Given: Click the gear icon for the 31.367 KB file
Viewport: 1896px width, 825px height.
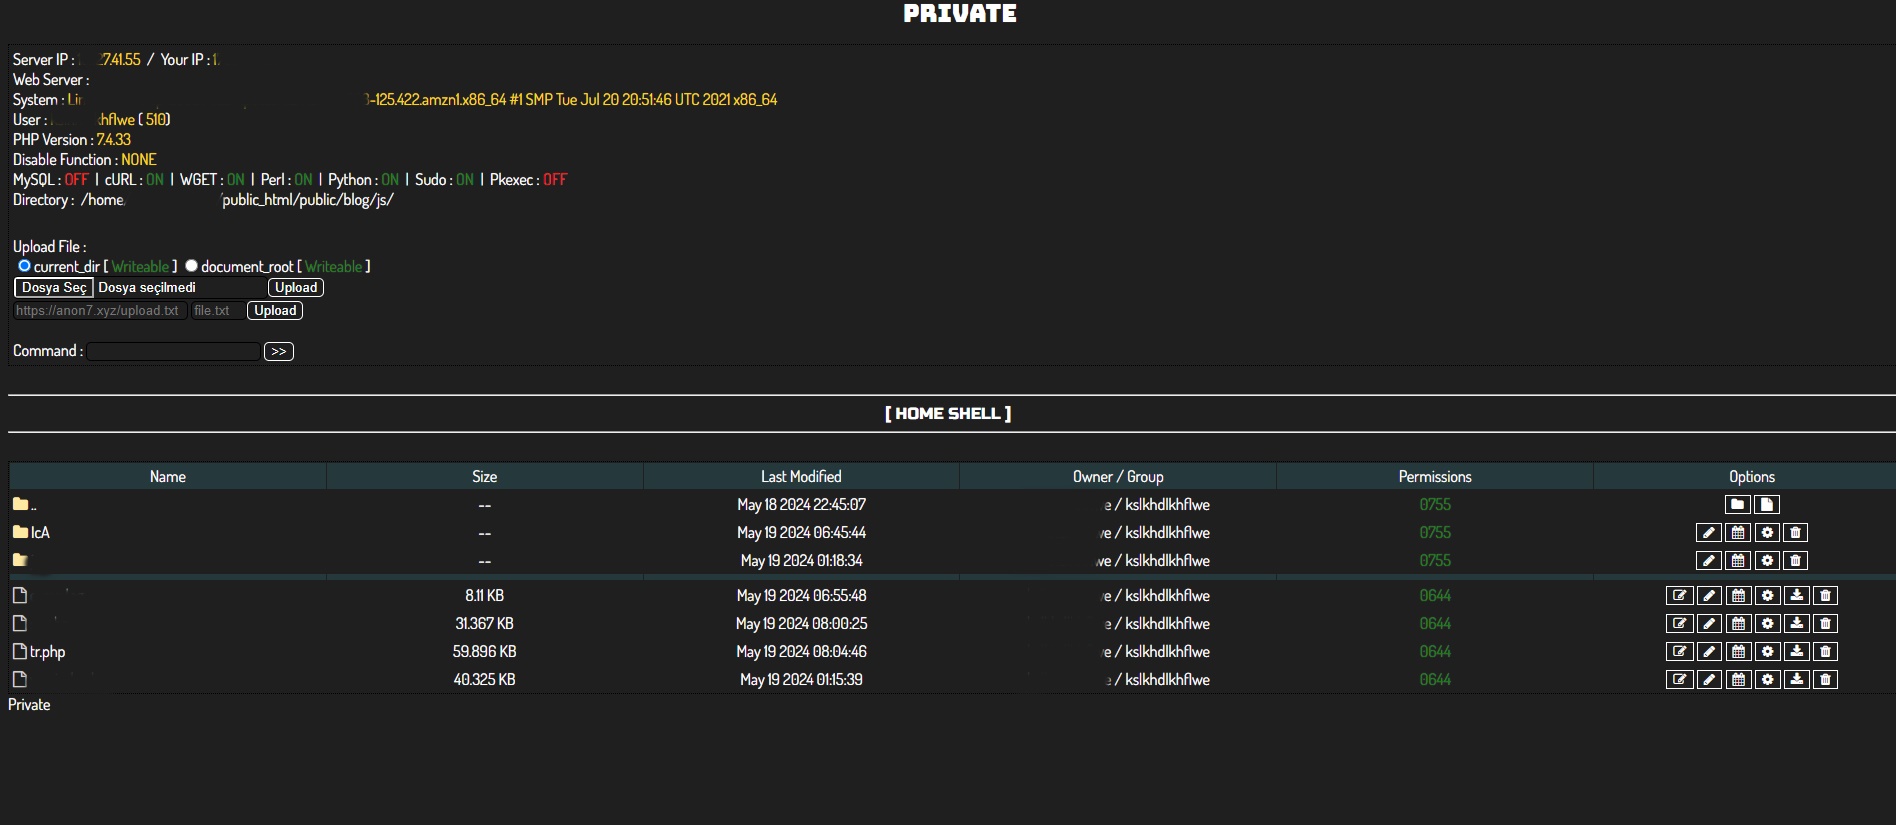Looking at the screenshot, I should 1767,624.
